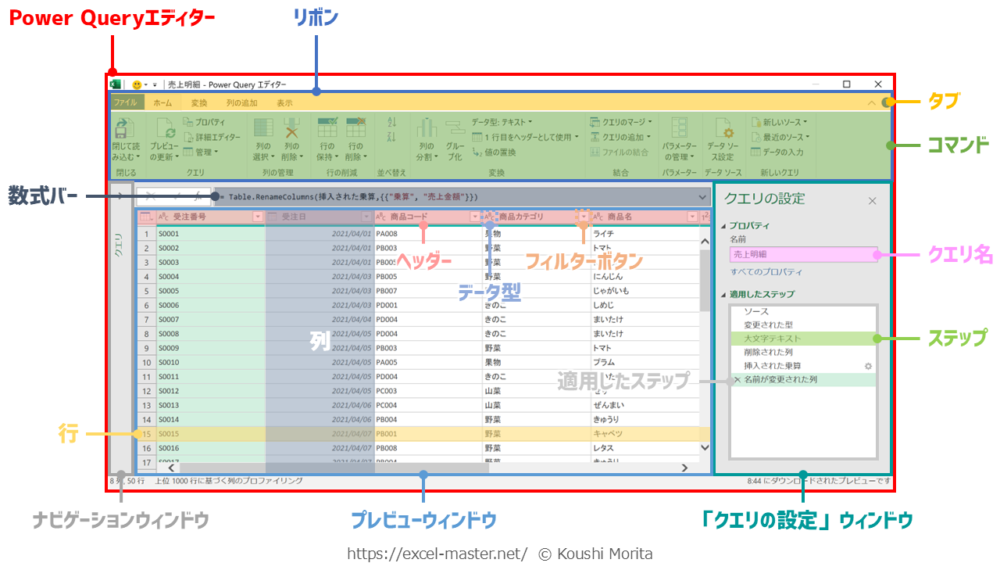This screenshot has height=563, width=1000.
Task: Click the プレビューの更新 (Refresh Preview) icon
Action: (x=165, y=129)
